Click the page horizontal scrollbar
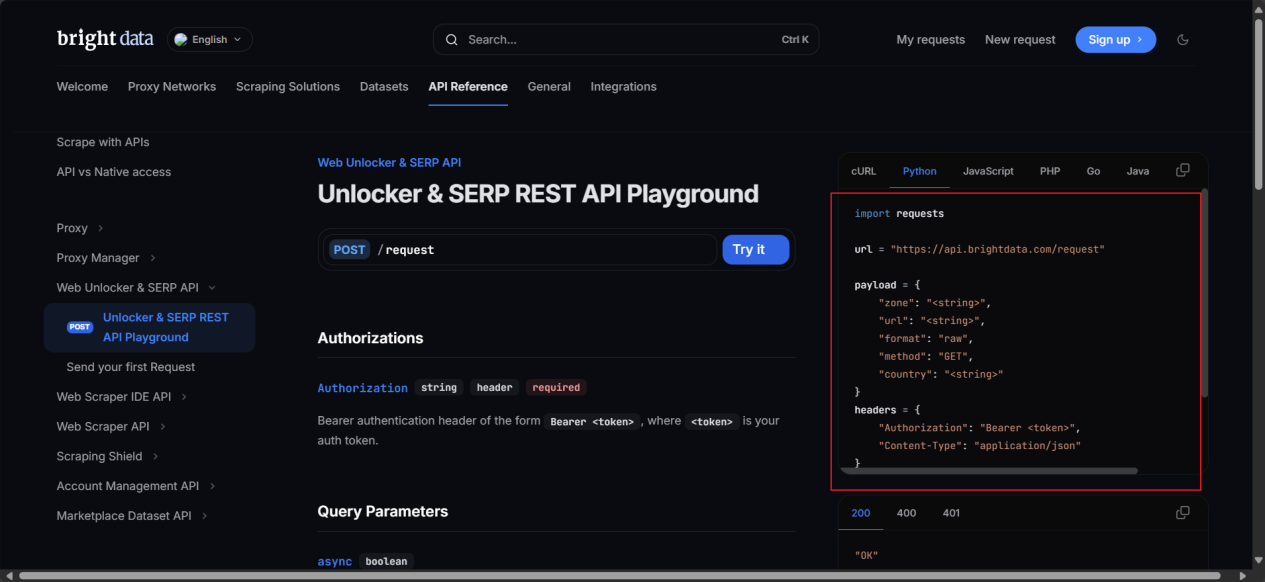Viewport: 1265px width, 582px height. pos(619,576)
